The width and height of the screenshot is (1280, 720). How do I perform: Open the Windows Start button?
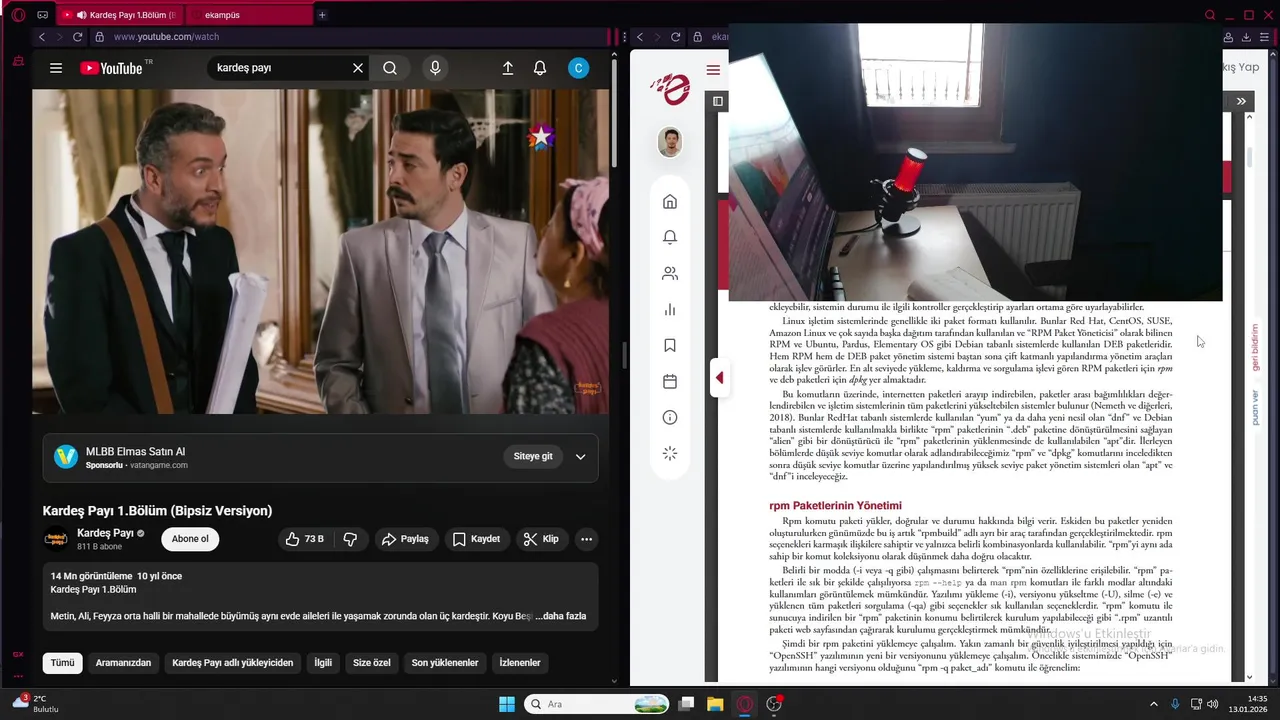click(507, 704)
